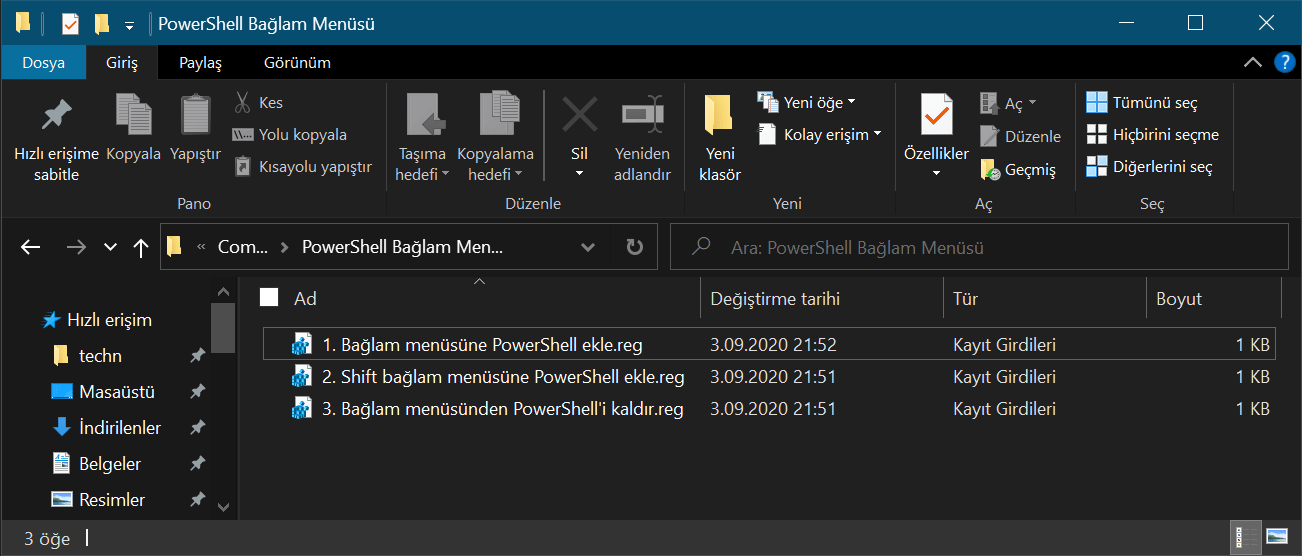This screenshot has height=556, width=1302.
Task: Open Geçmiş file history
Action: point(1018,169)
